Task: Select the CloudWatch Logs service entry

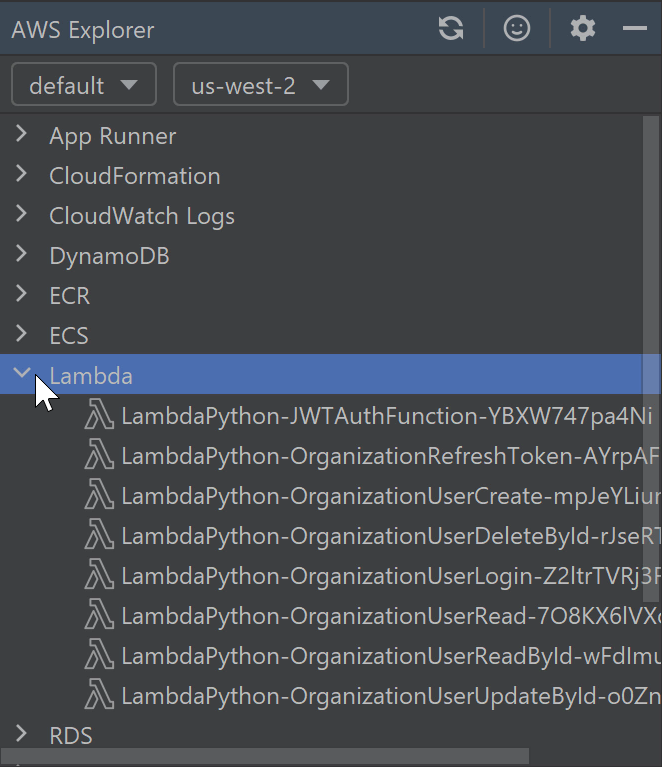Action: coord(142,216)
